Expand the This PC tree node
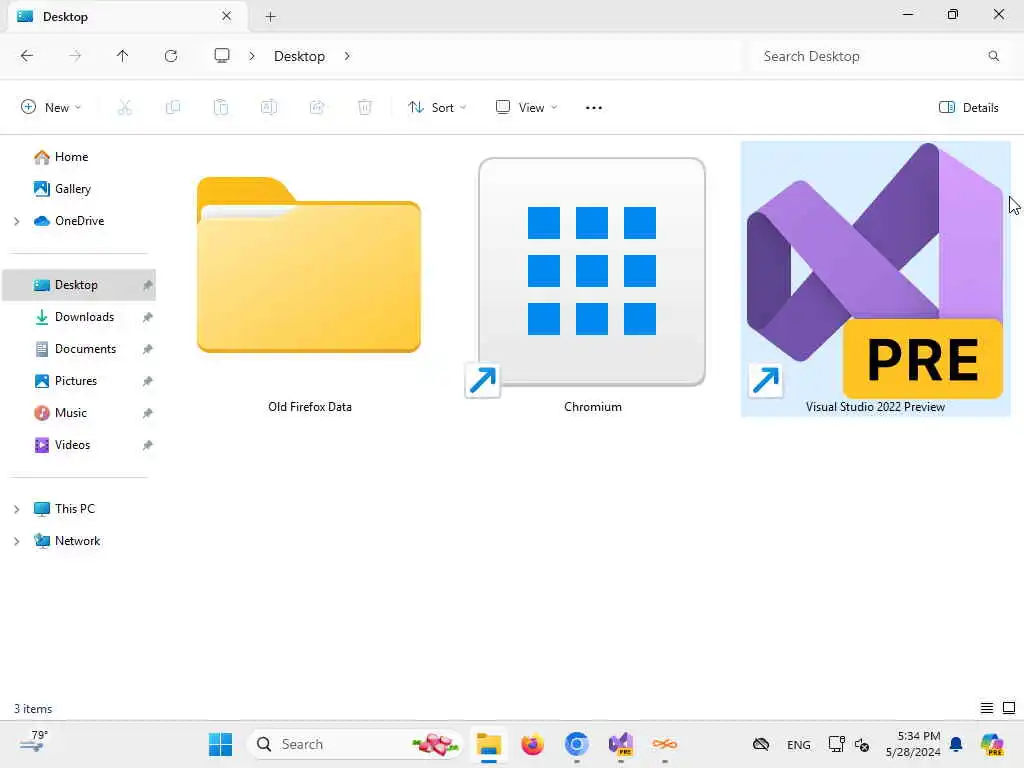 coord(16,509)
